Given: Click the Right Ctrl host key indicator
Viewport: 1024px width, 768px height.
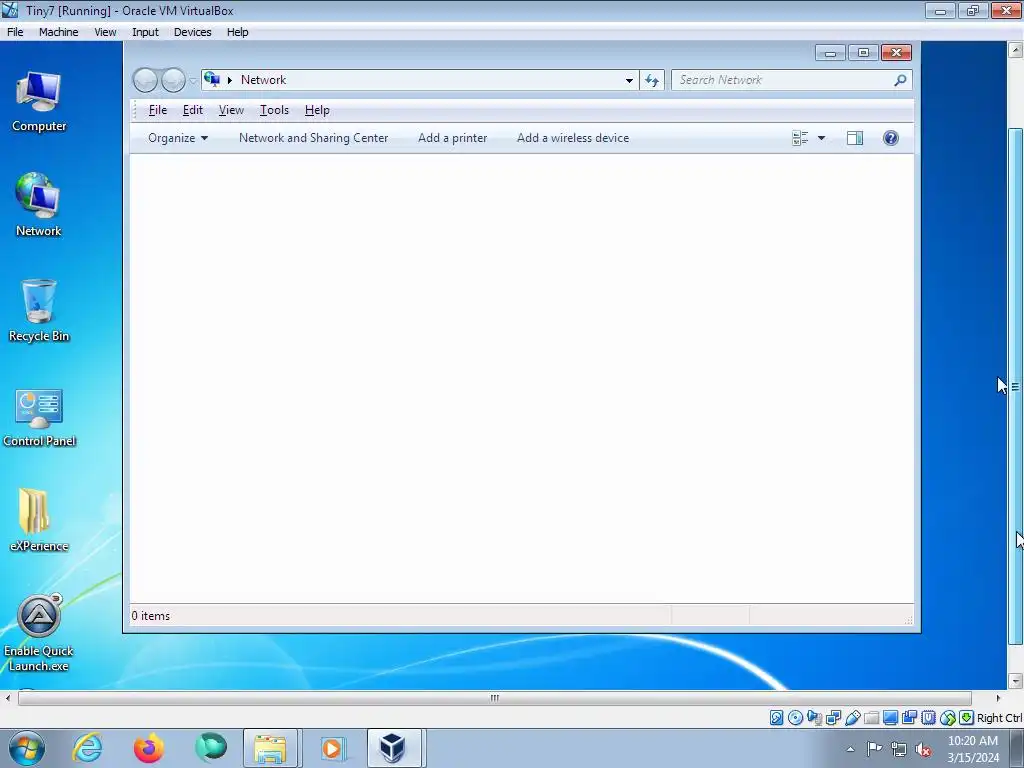Looking at the screenshot, I should tap(999, 718).
